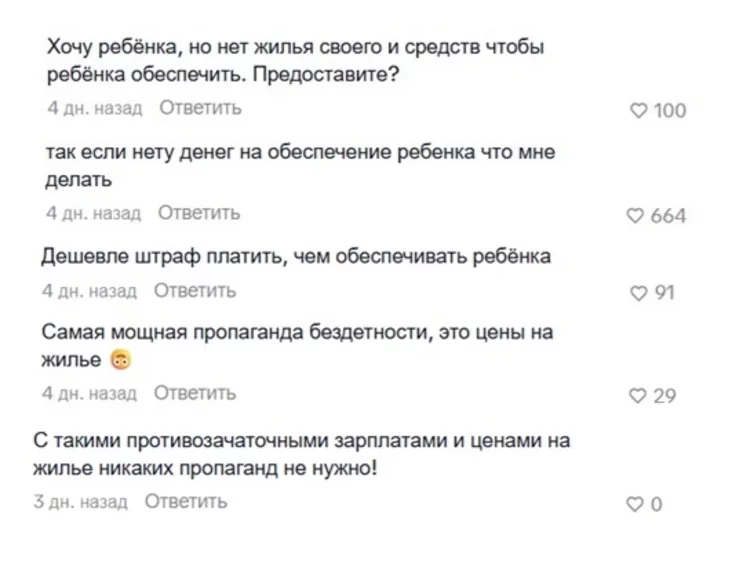Click the timestamp below the "Дешевле штраф платить" comment
This screenshot has height=567, width=732.
pos(89,291)
